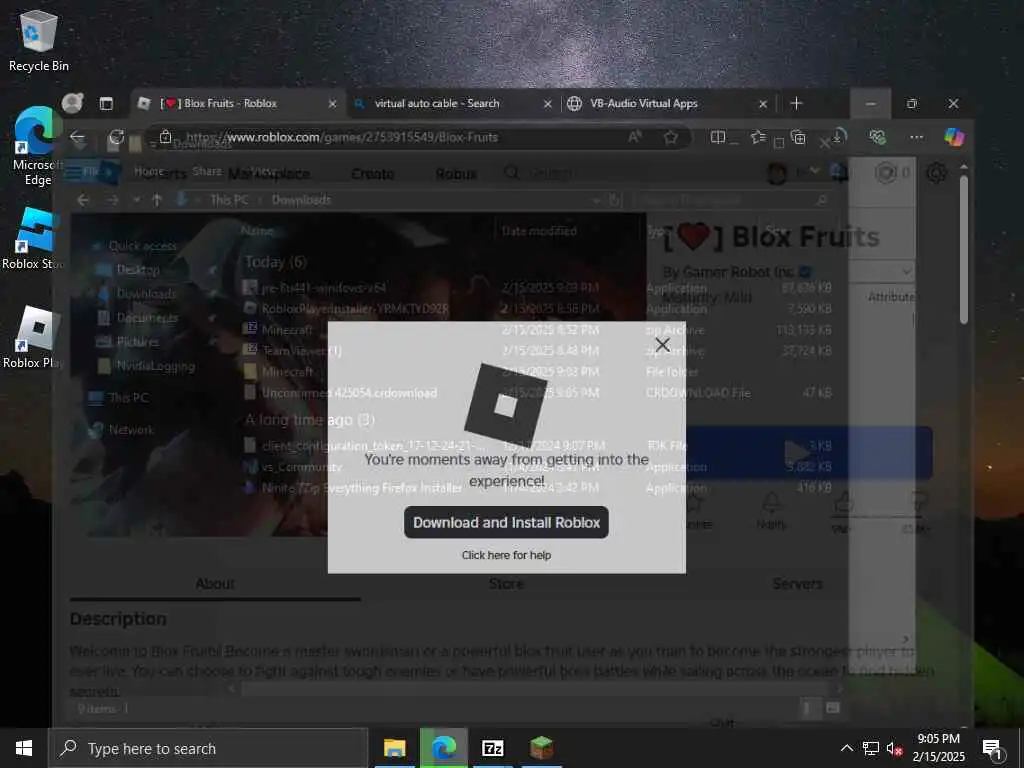1024x768 pixels.
Task: Click the blue Roblox Play button
Action: pyautogui.click(x=796, y=453)
